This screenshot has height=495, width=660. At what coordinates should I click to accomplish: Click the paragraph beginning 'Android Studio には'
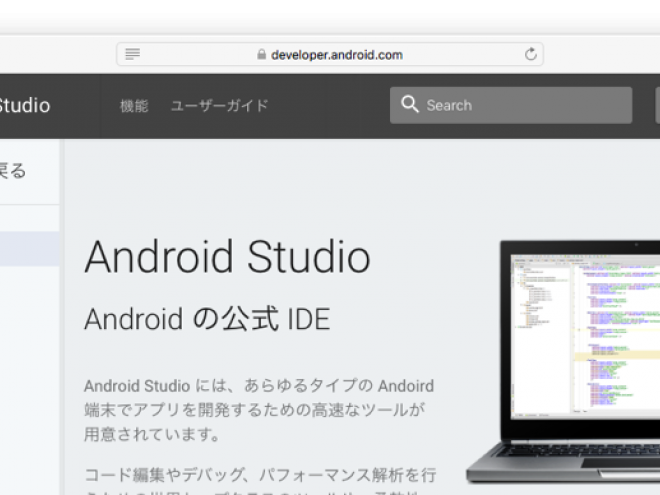[259, 410]
